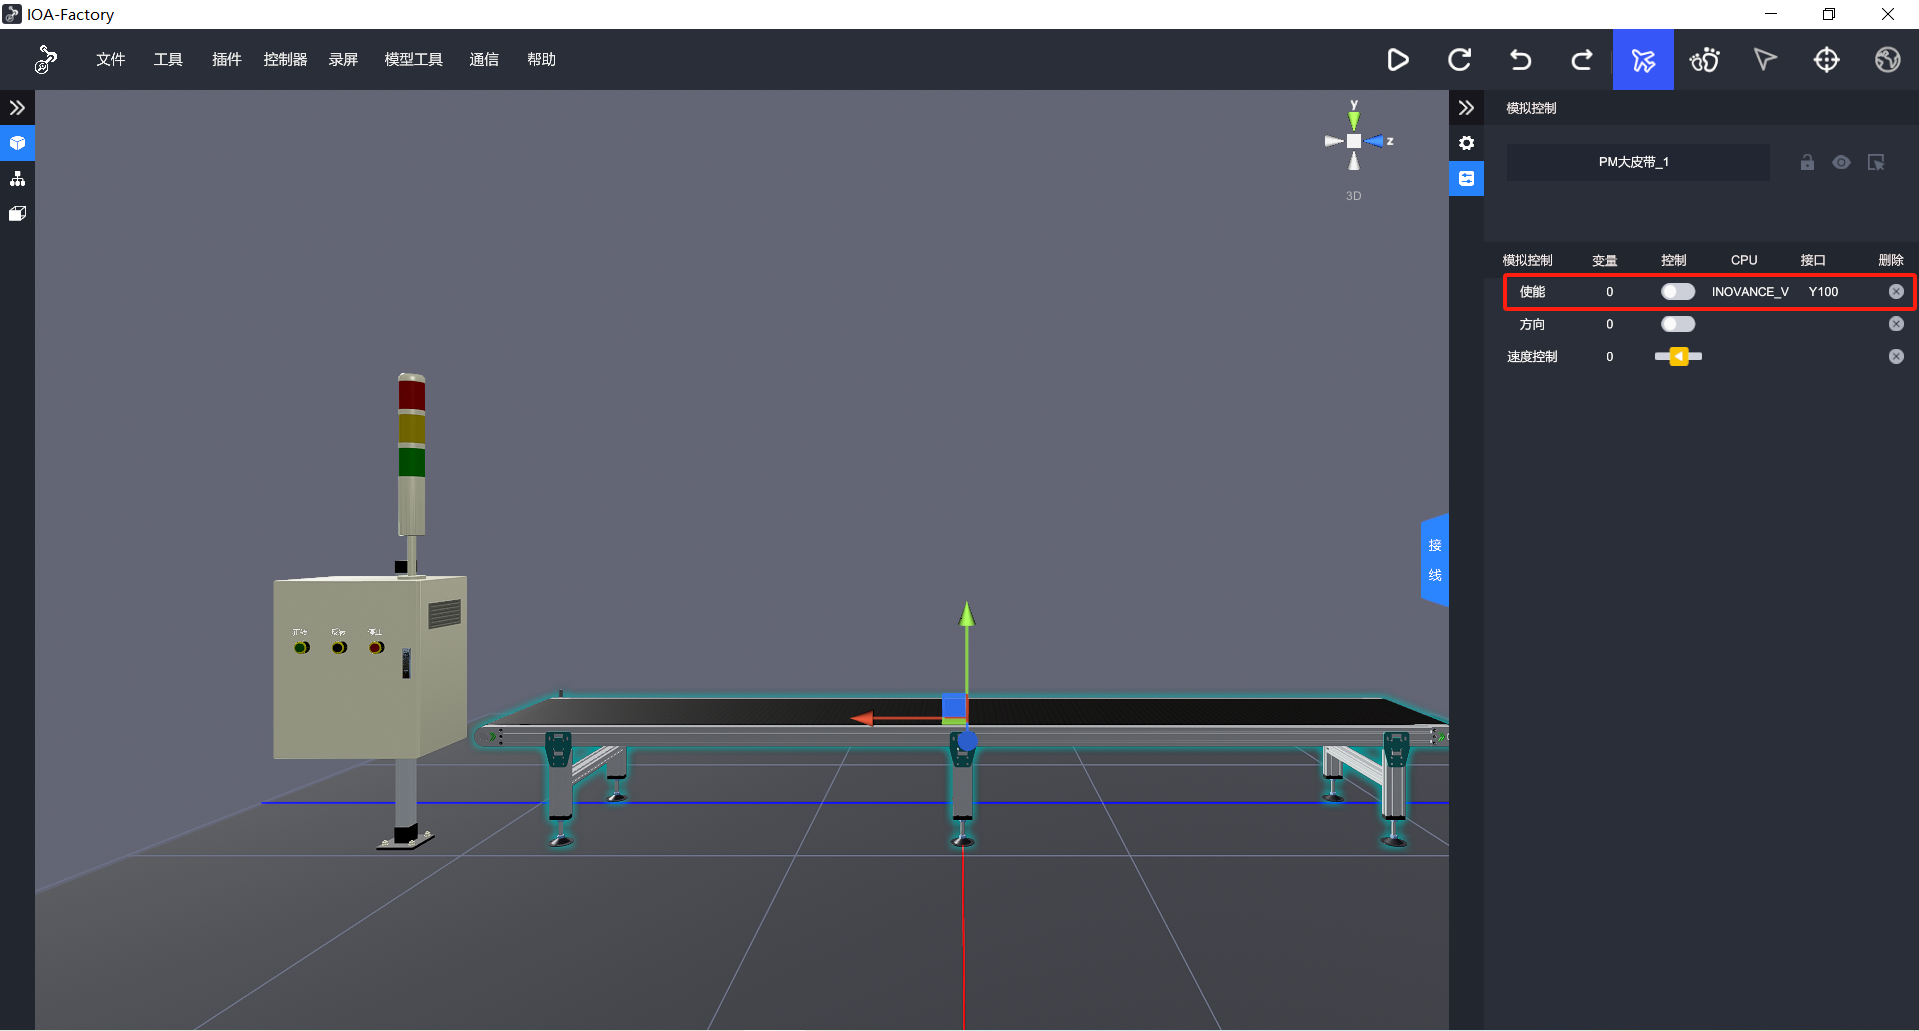Toggle the 方向 direction switch
The image size is (1919, 1031).
point(1677,324)
